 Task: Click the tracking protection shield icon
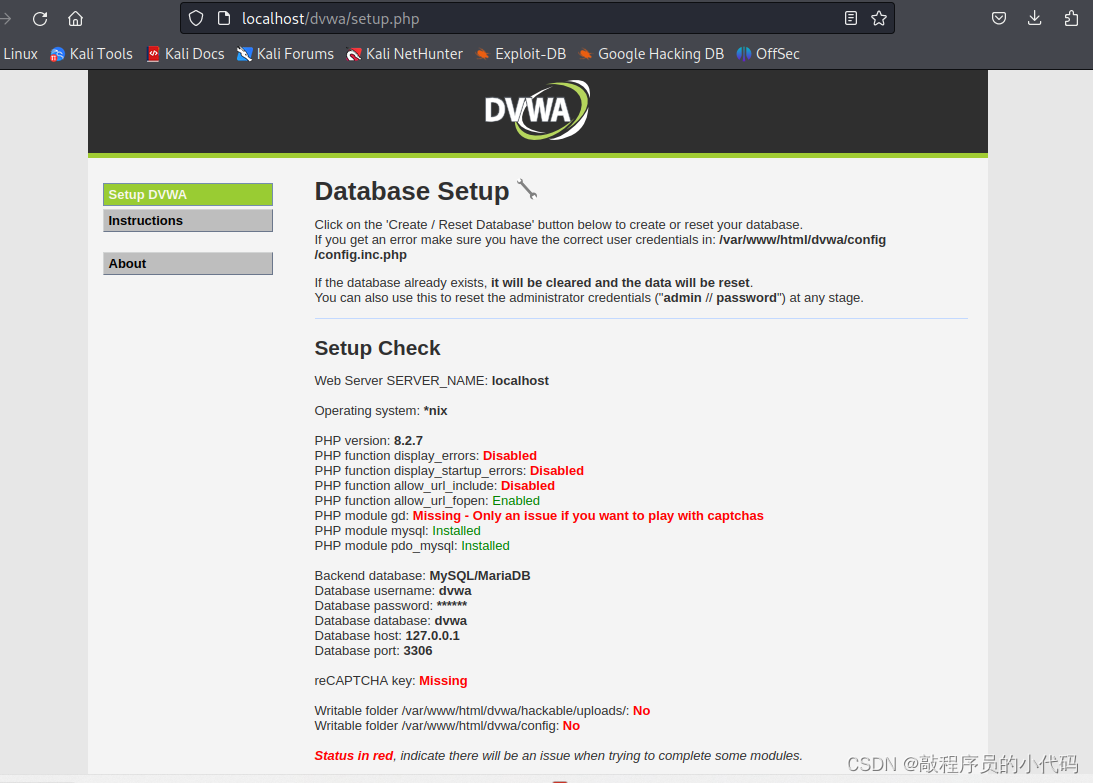pyautogui.click(x=196, y=18)
